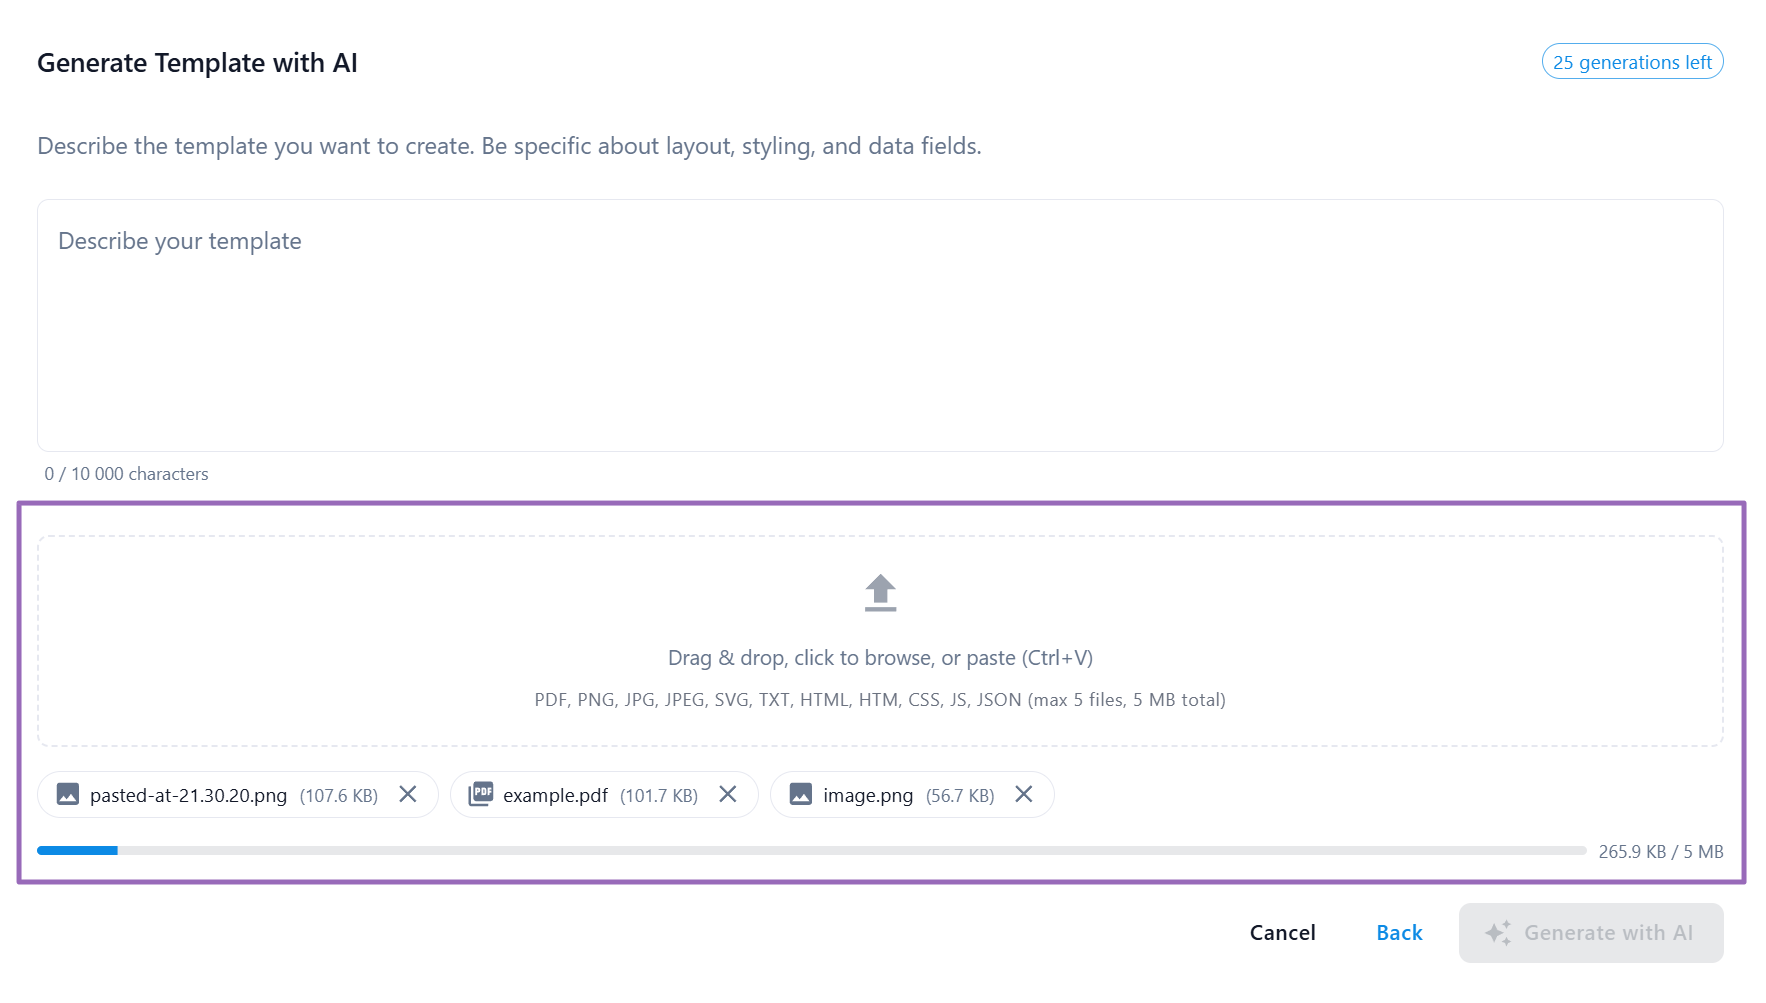Click the 265.9 KB / 5 MB label

[1661, 851]
